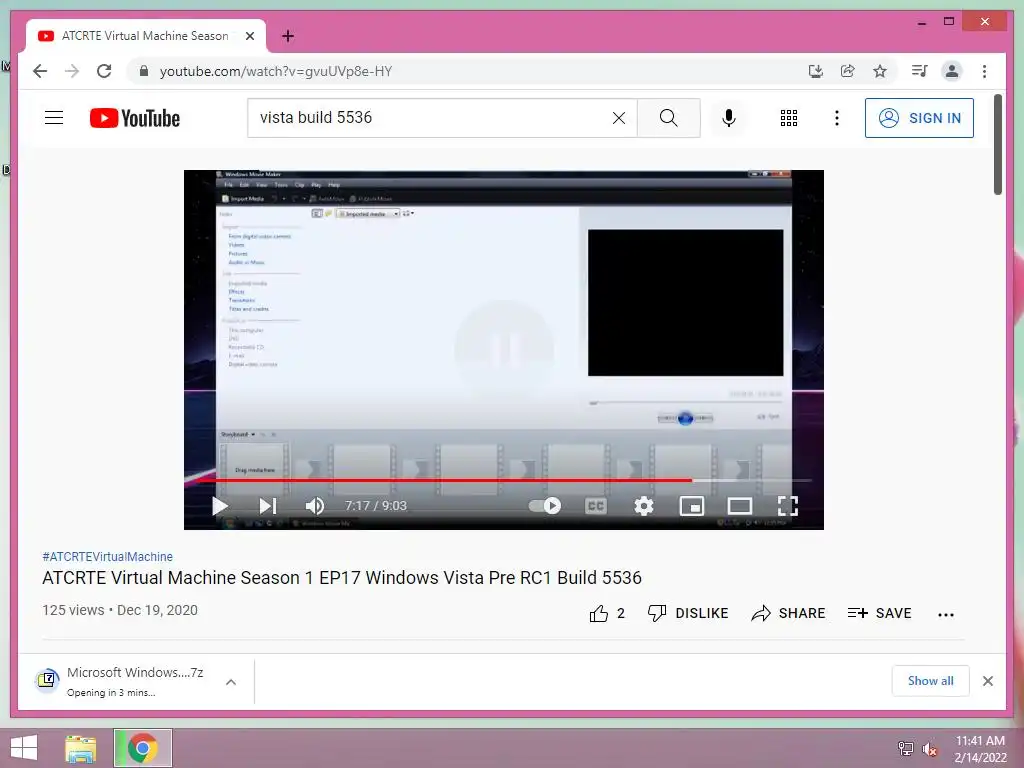Expand download item options chevron
The image size is (1024, 768).
pos(231,682)
